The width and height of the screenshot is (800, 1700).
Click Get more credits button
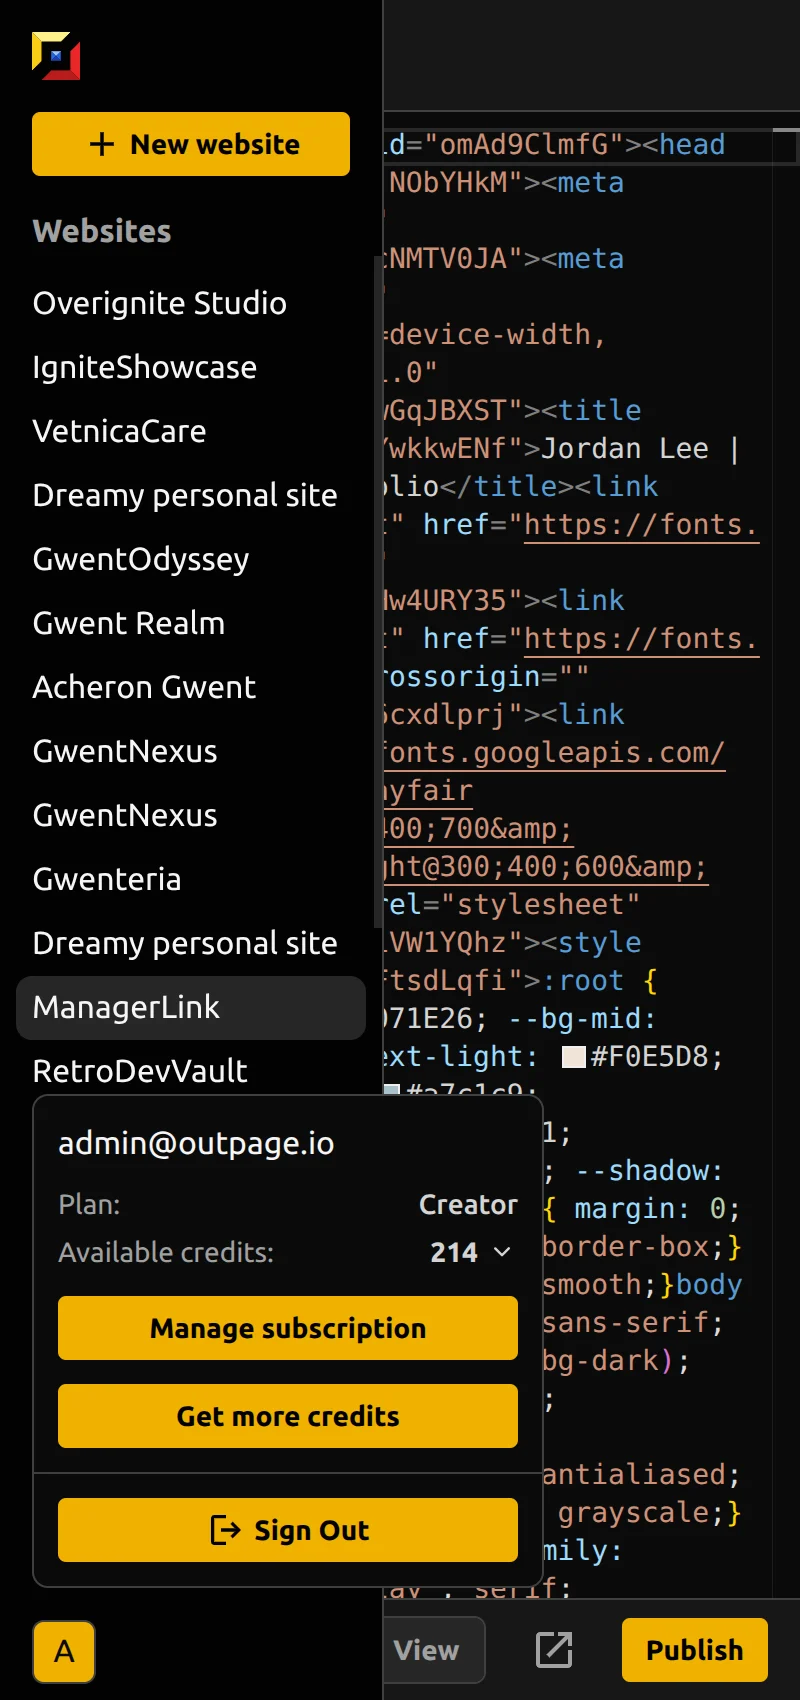click(x=288, y=1416)
